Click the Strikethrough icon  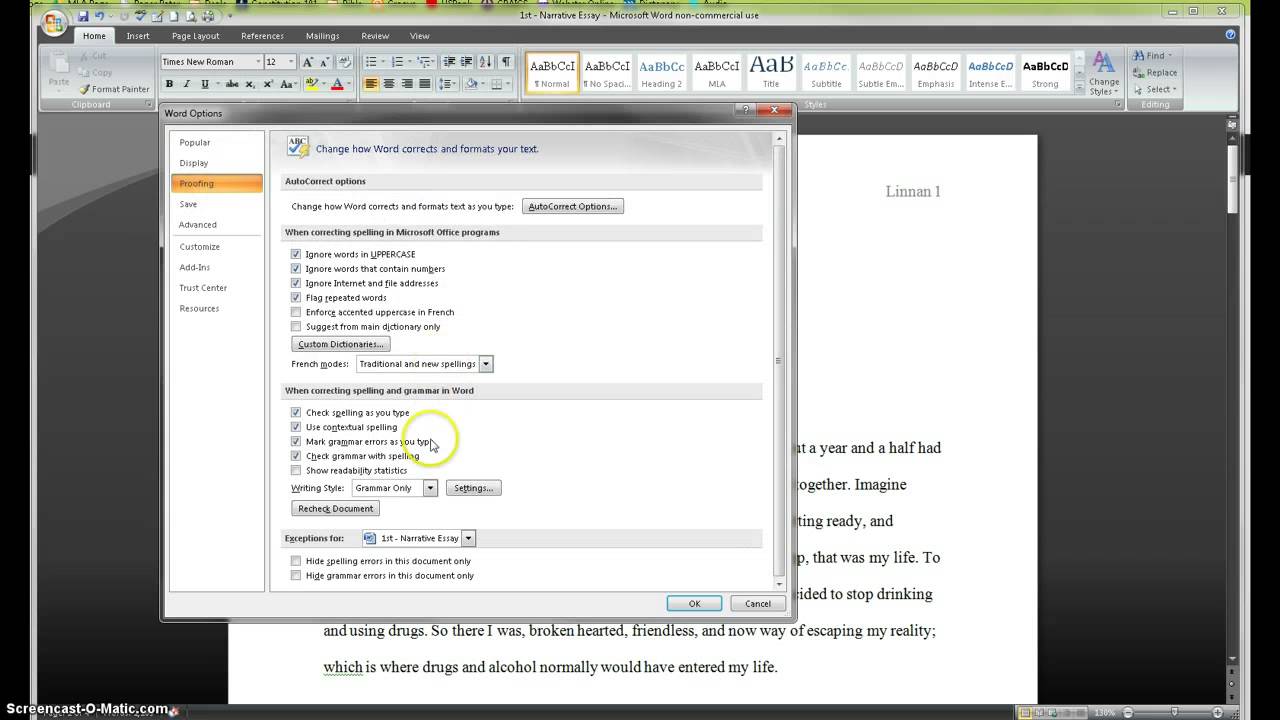coord(232,84)
